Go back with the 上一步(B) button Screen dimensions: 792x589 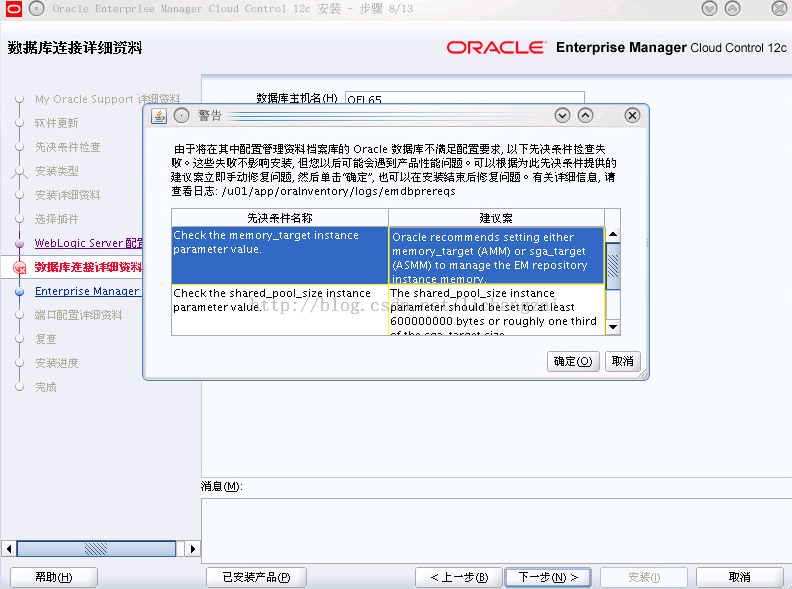click(x=459, y=577)
